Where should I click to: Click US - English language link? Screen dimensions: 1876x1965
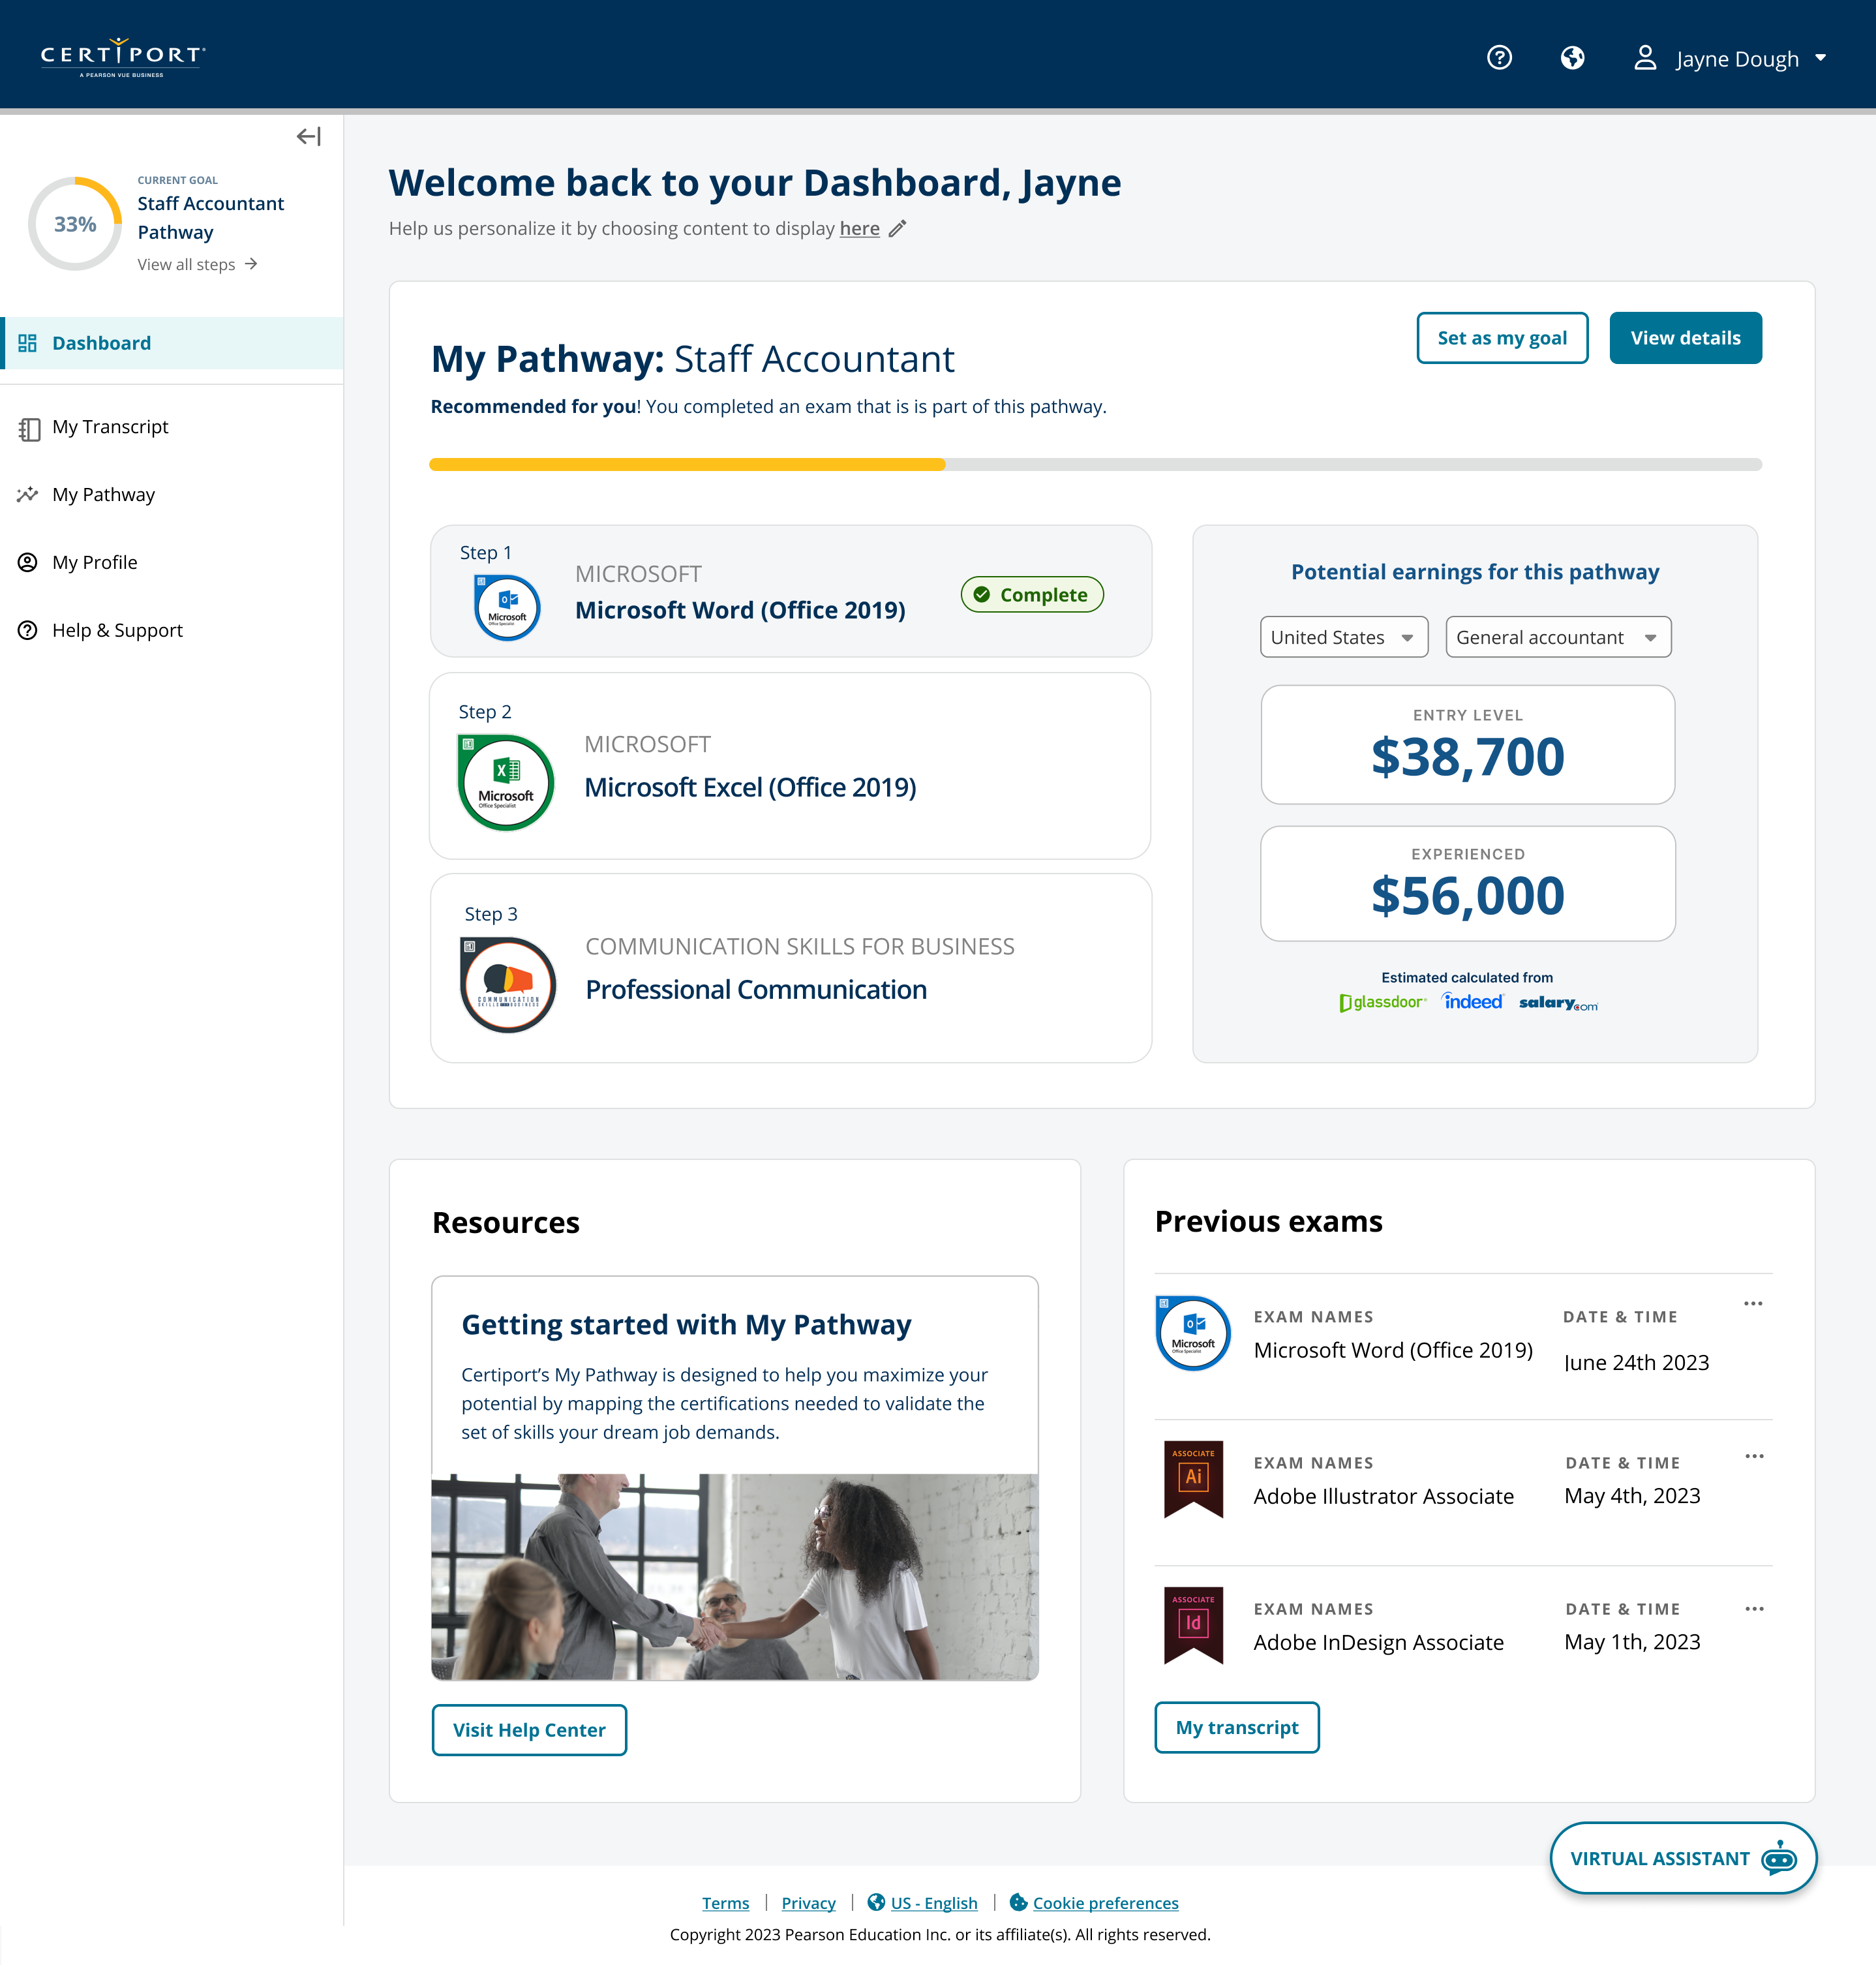click(x=934, y=1903)
